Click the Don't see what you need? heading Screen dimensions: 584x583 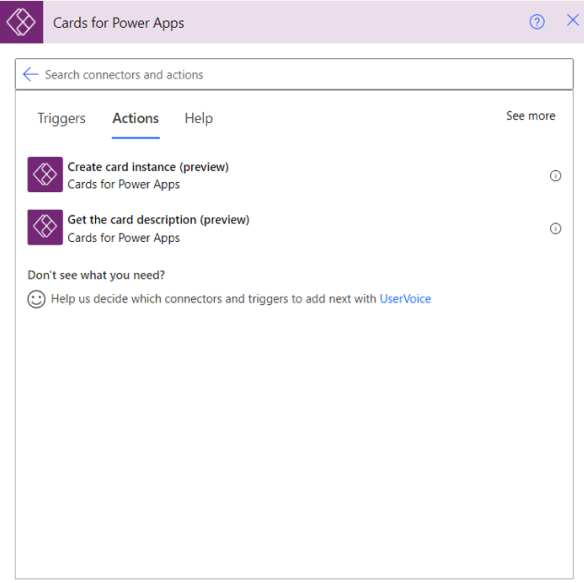(96, 275)
